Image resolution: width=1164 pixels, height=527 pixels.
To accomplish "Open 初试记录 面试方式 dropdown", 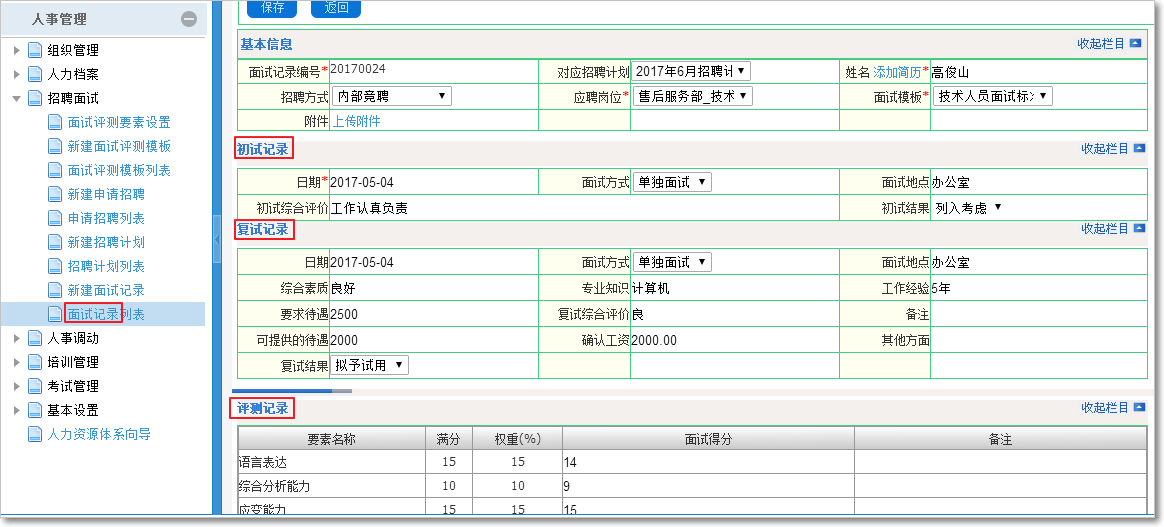I will coord(672,182).
